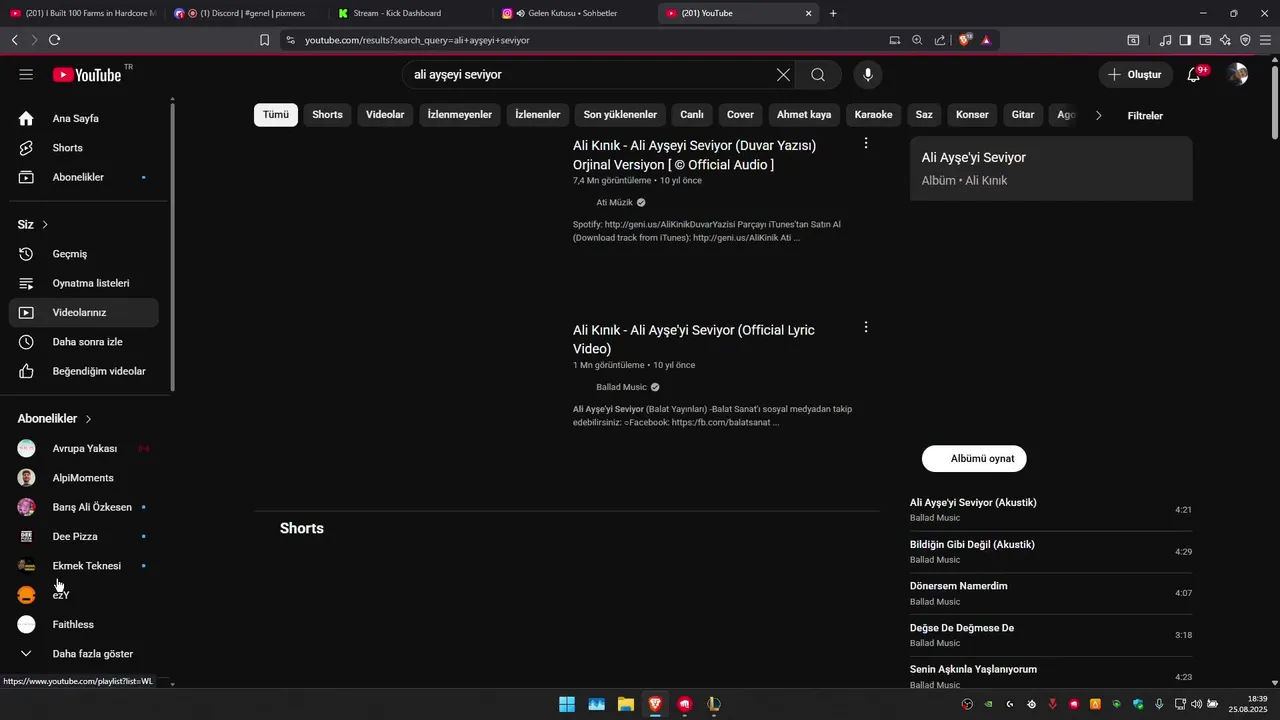Open Brave Leo AI sparkle icon
Screen dimensions: 1280x720
(x=1225, y=40)
